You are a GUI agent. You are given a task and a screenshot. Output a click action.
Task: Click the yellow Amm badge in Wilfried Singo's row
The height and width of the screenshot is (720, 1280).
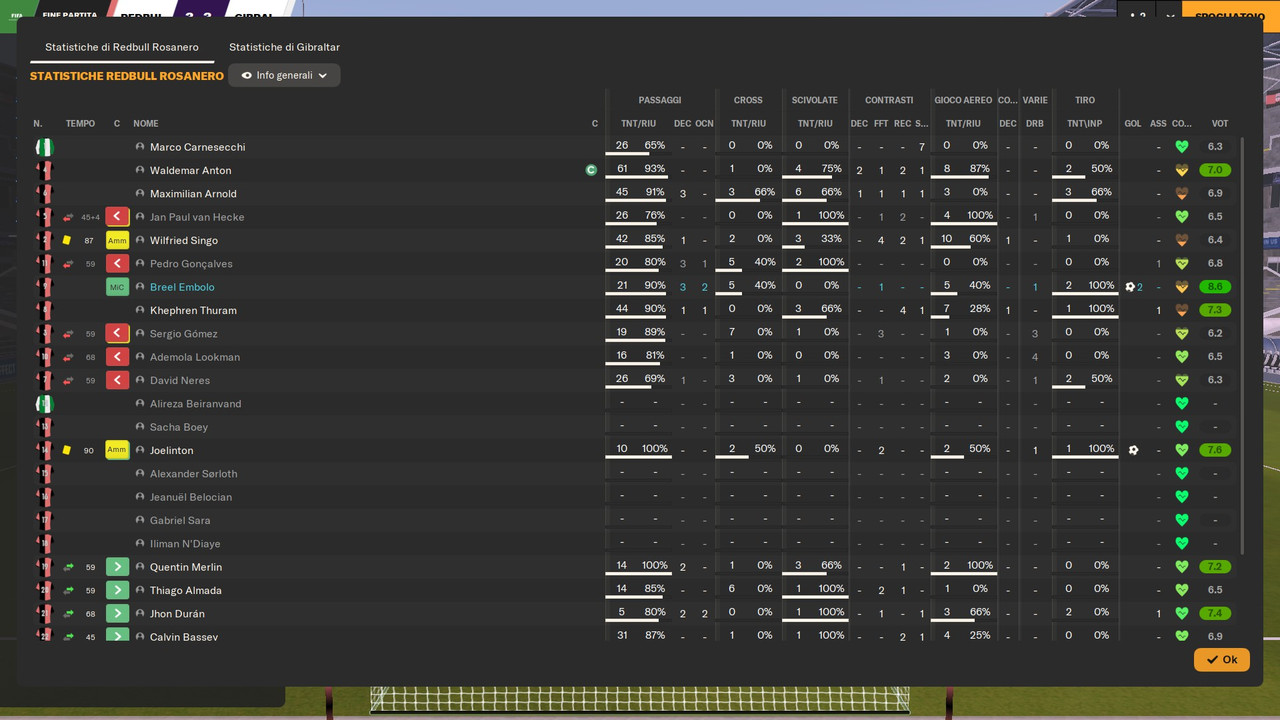[x=117, y=240]
